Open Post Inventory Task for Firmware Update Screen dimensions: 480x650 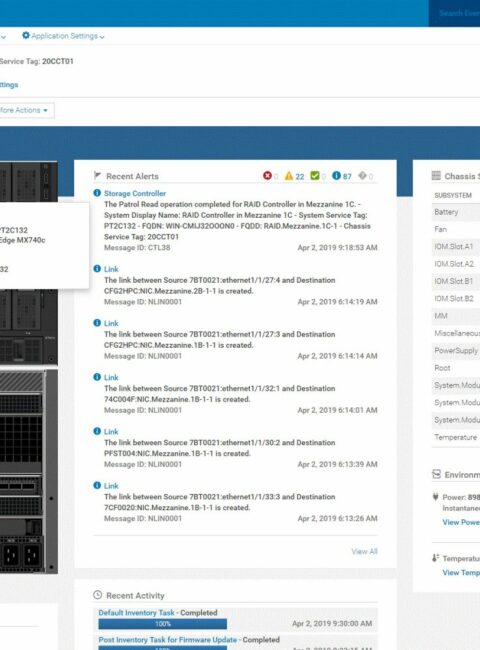pos(167,640)
